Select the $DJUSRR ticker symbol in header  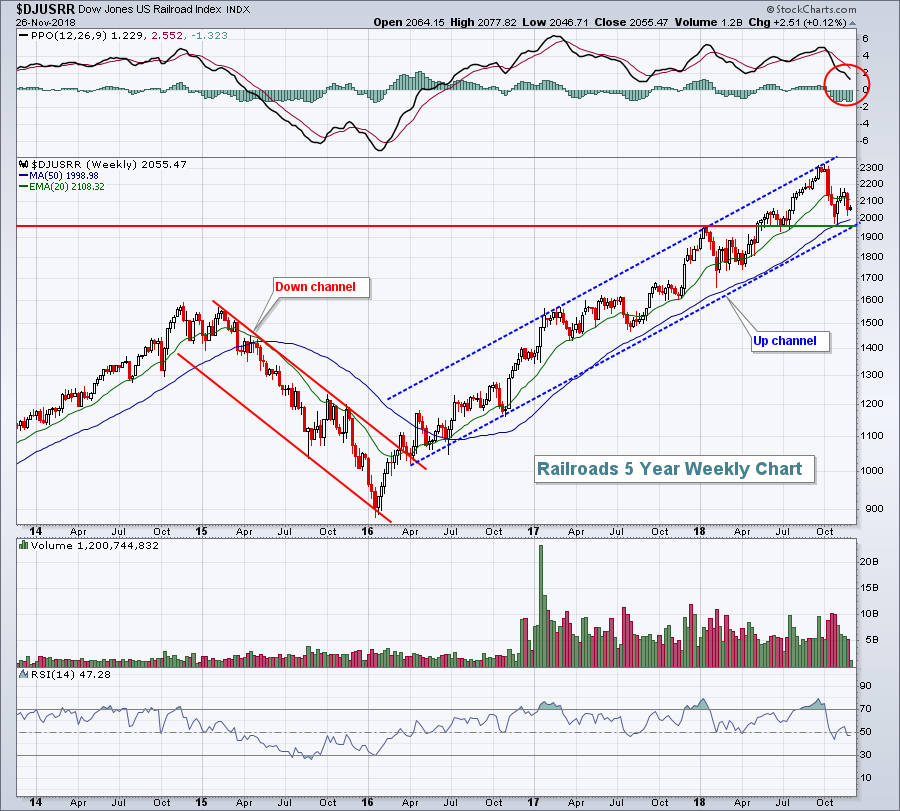[x=45, y=9]
